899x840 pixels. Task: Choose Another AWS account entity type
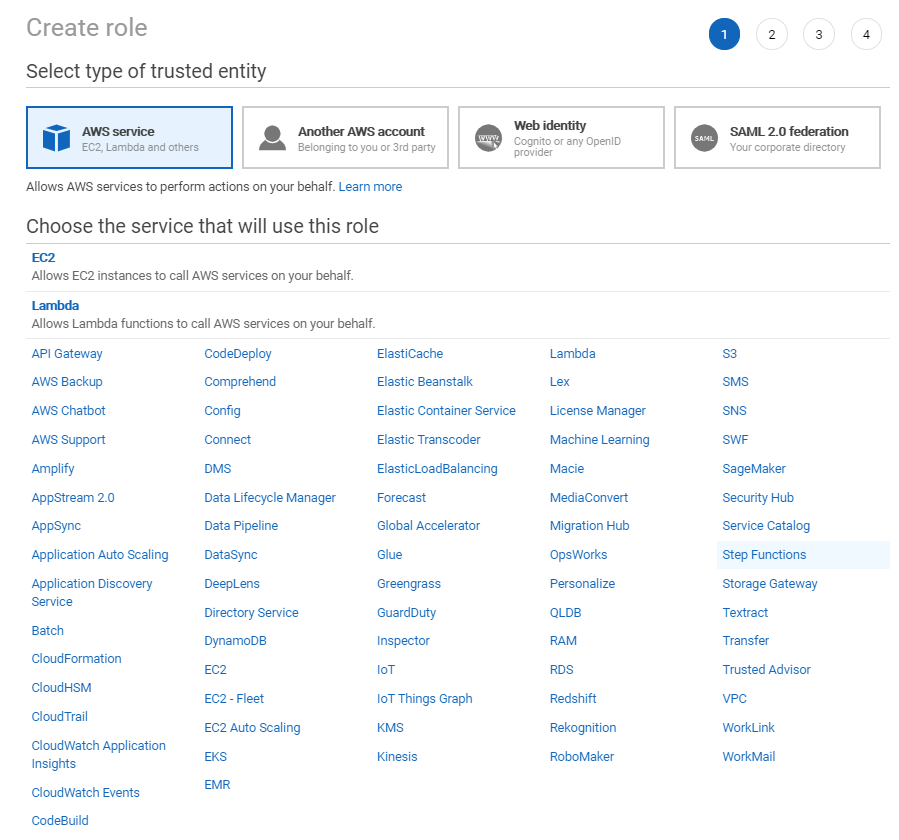coord(345,138)
